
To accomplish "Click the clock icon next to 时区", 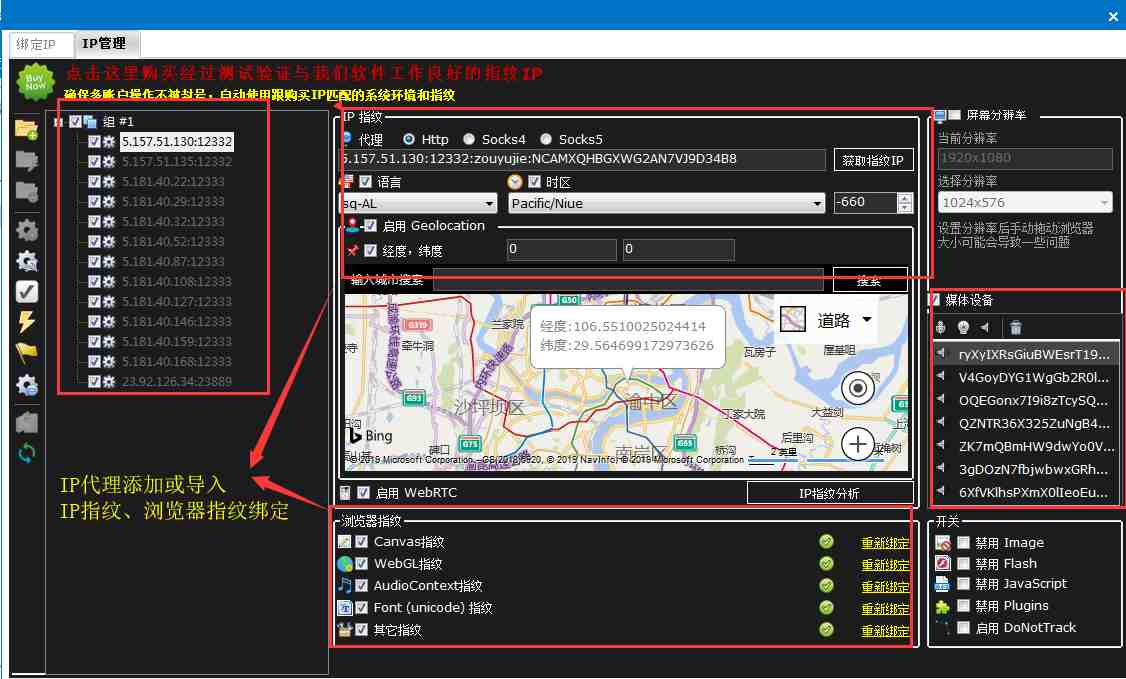I will [x=514, y=182].
